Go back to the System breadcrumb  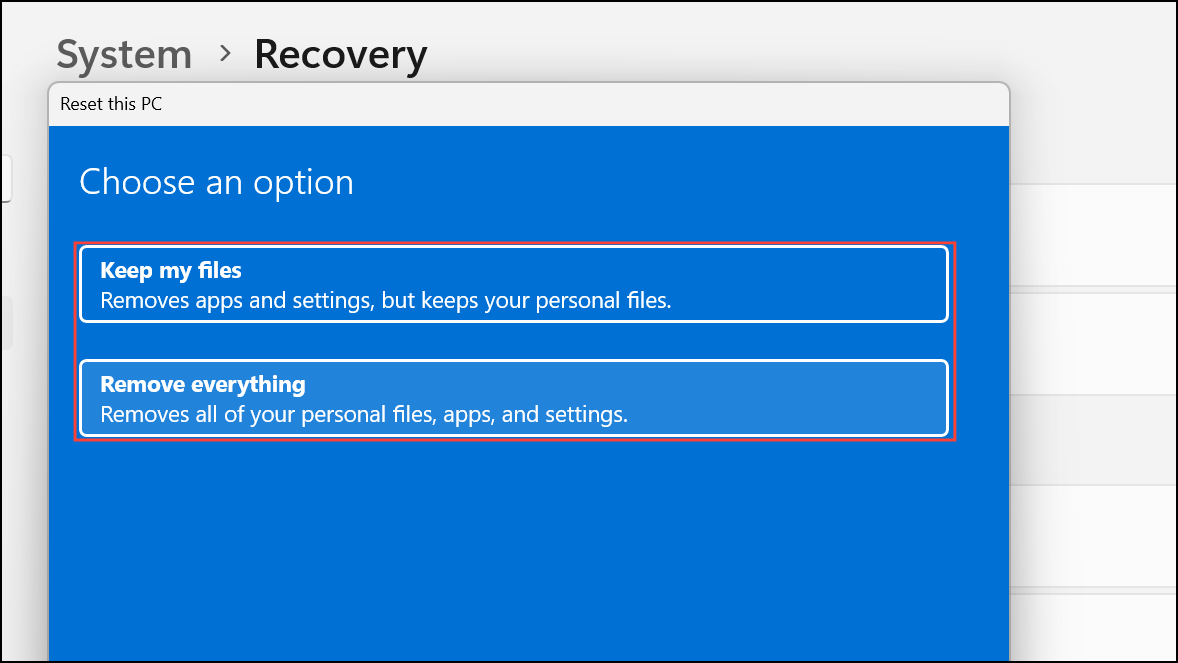124,54
